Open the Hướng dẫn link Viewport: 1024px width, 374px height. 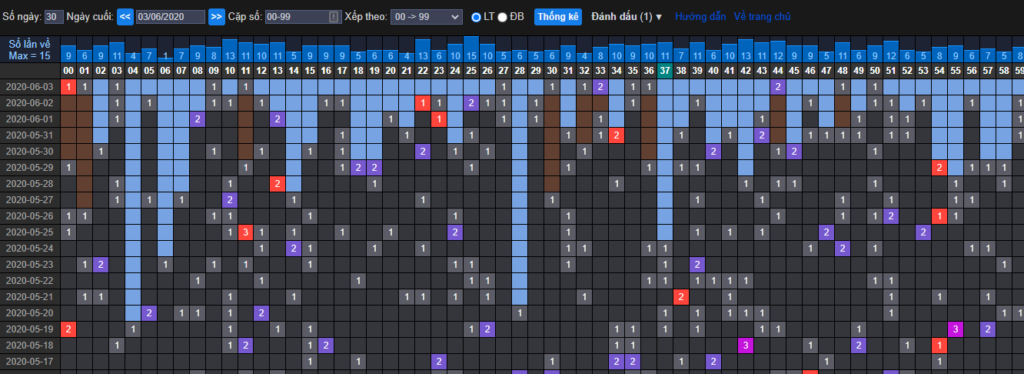(x=700, y=16)
